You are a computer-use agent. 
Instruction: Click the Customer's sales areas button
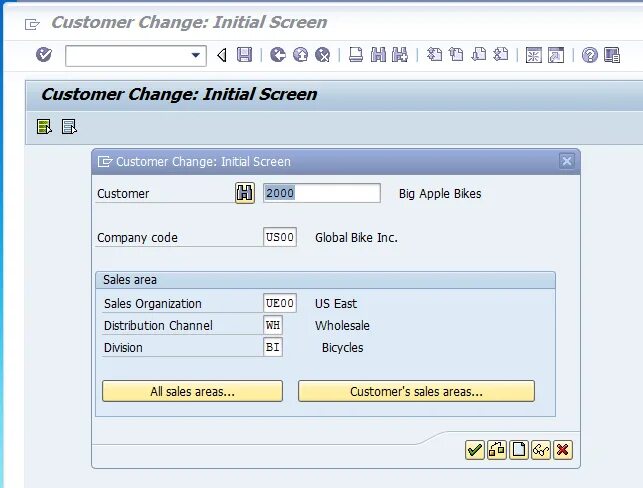[416, 391]
